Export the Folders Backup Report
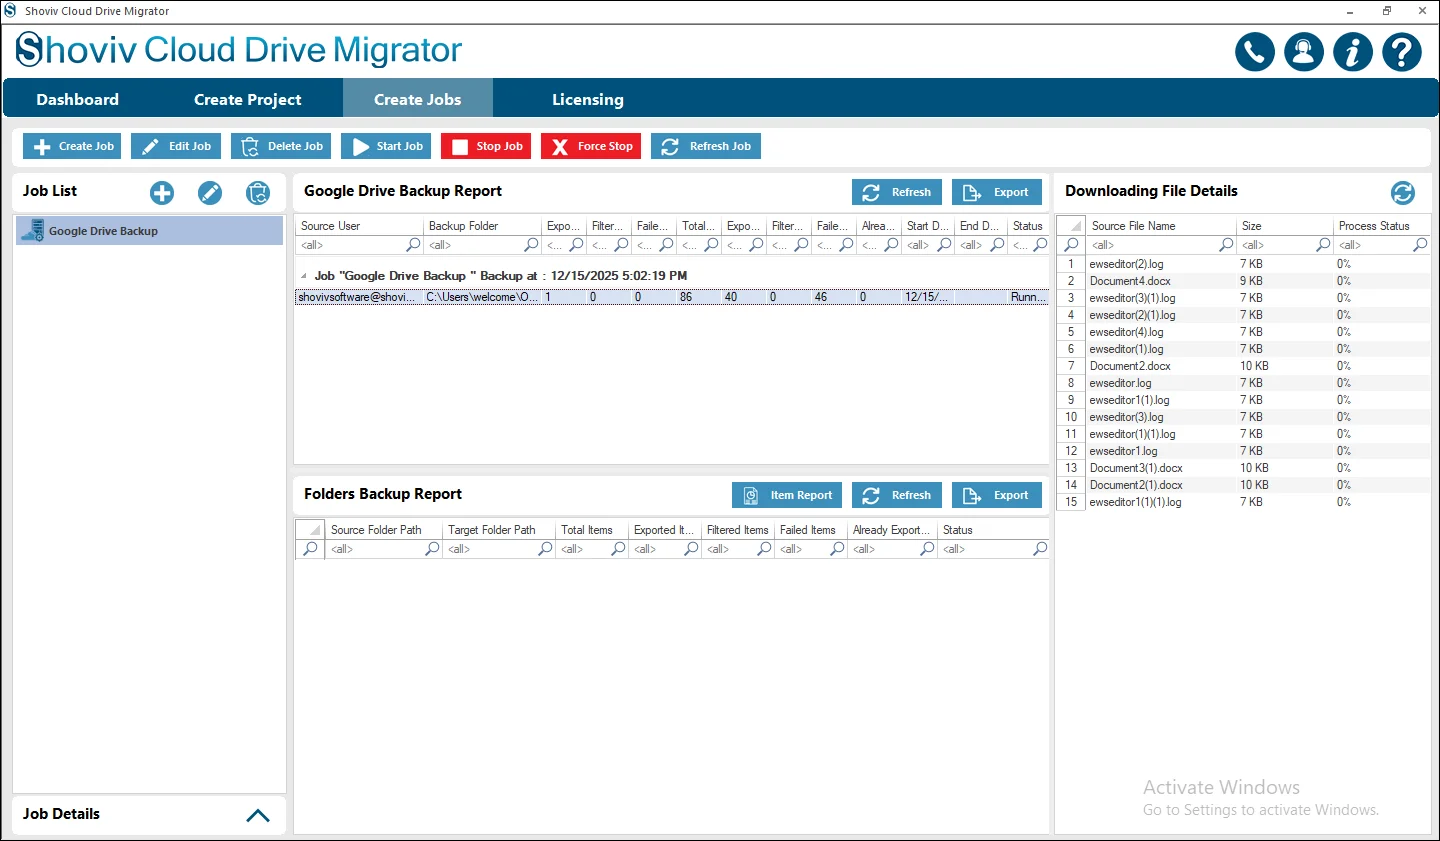This screenshot has width=1440, height=841. (x=997, y=495)
